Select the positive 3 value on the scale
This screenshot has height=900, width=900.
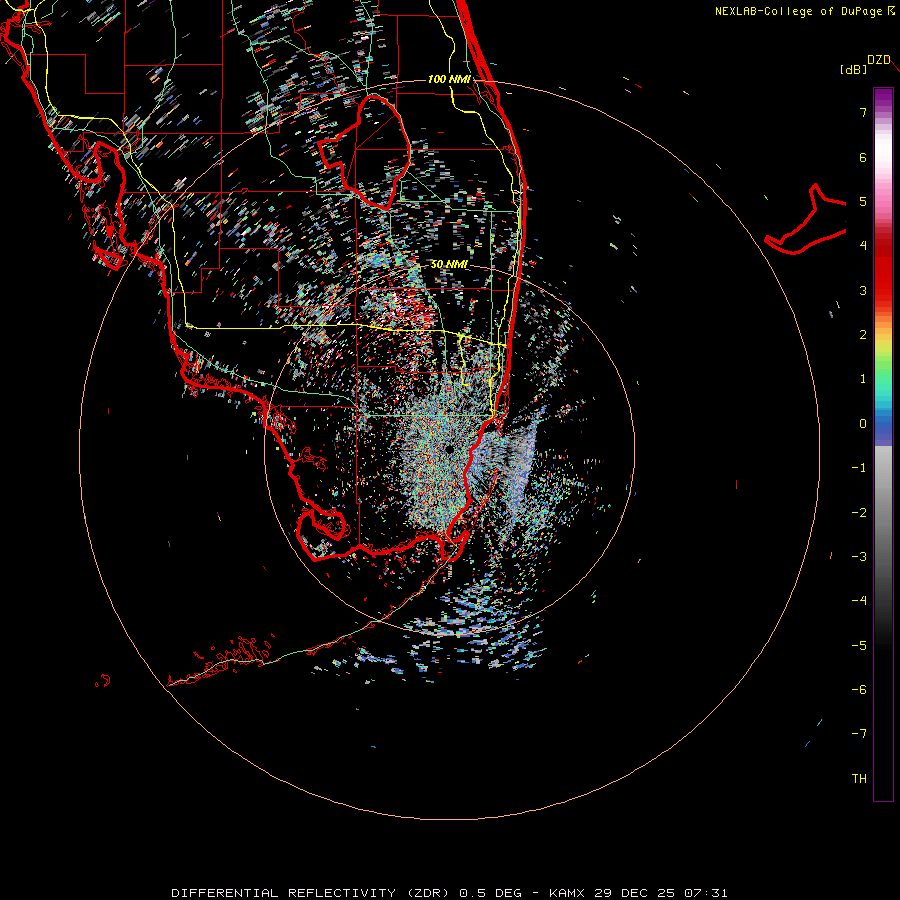[x=863, y=290]
